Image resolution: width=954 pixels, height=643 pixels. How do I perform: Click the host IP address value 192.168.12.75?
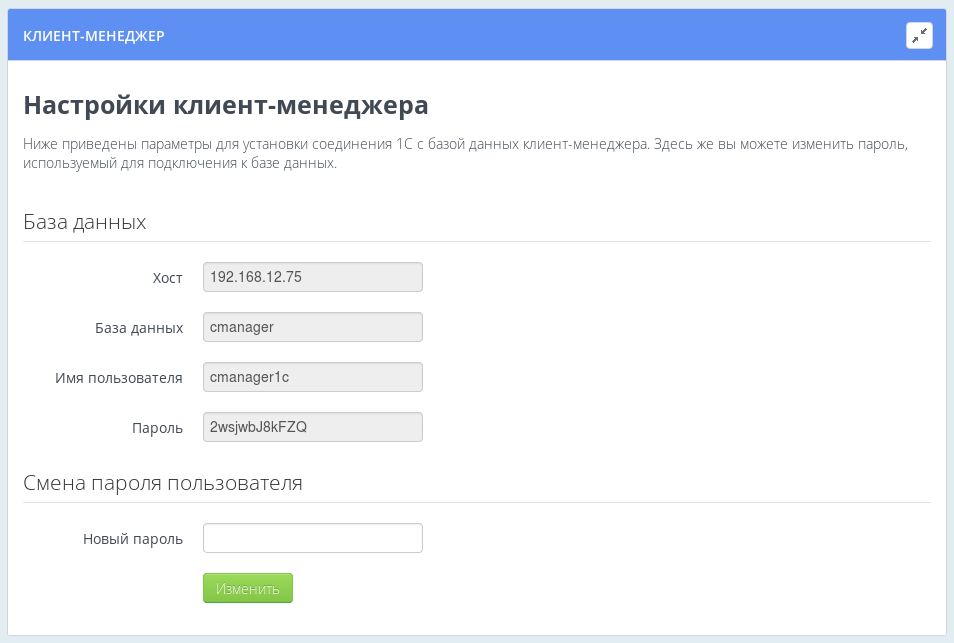click(254, 277)
